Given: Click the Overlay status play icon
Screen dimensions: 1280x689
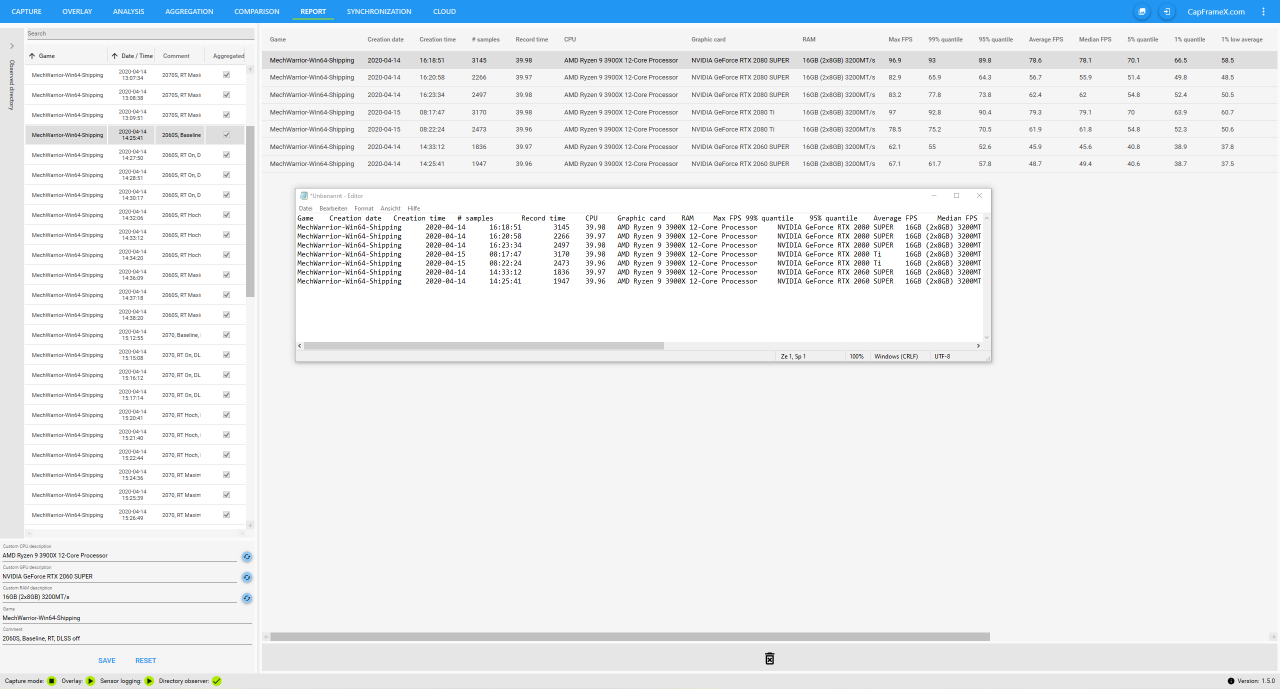Looking at the screenshot, I should 90,681.
